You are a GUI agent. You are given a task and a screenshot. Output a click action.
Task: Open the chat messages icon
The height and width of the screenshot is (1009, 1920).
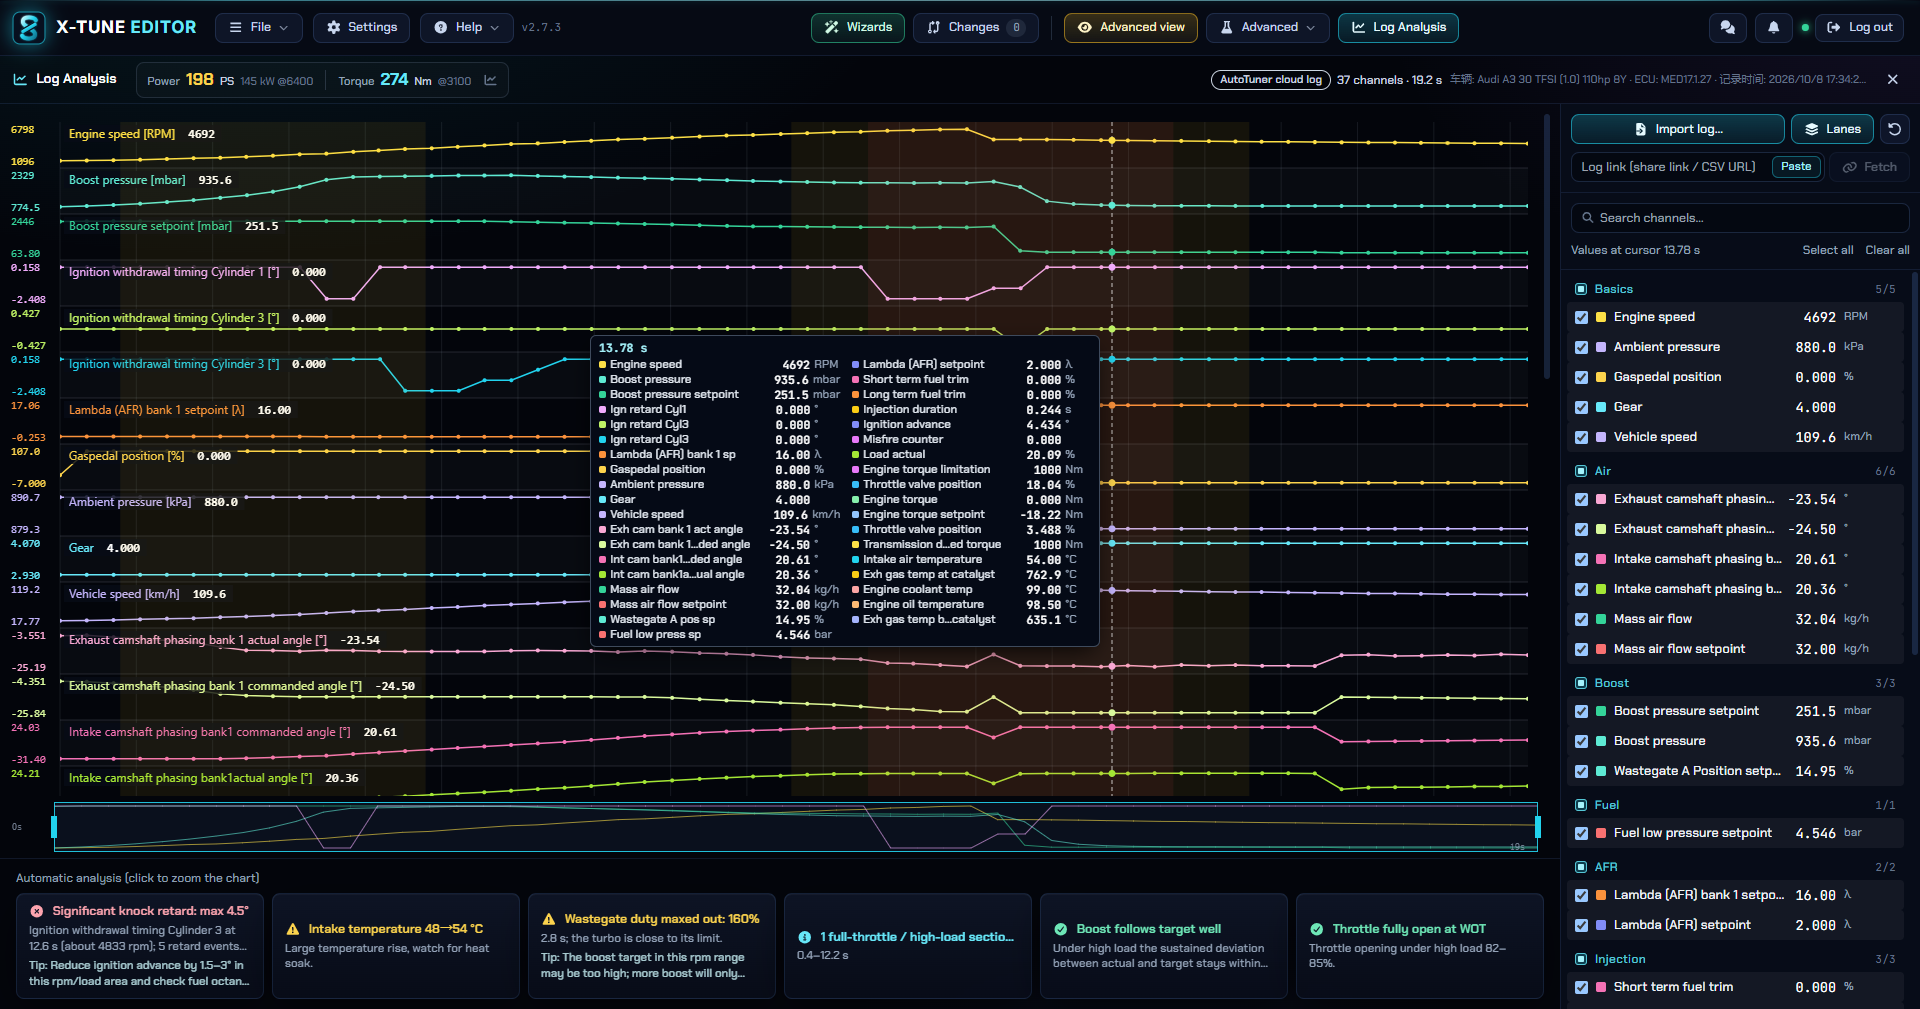point(1727,28)
